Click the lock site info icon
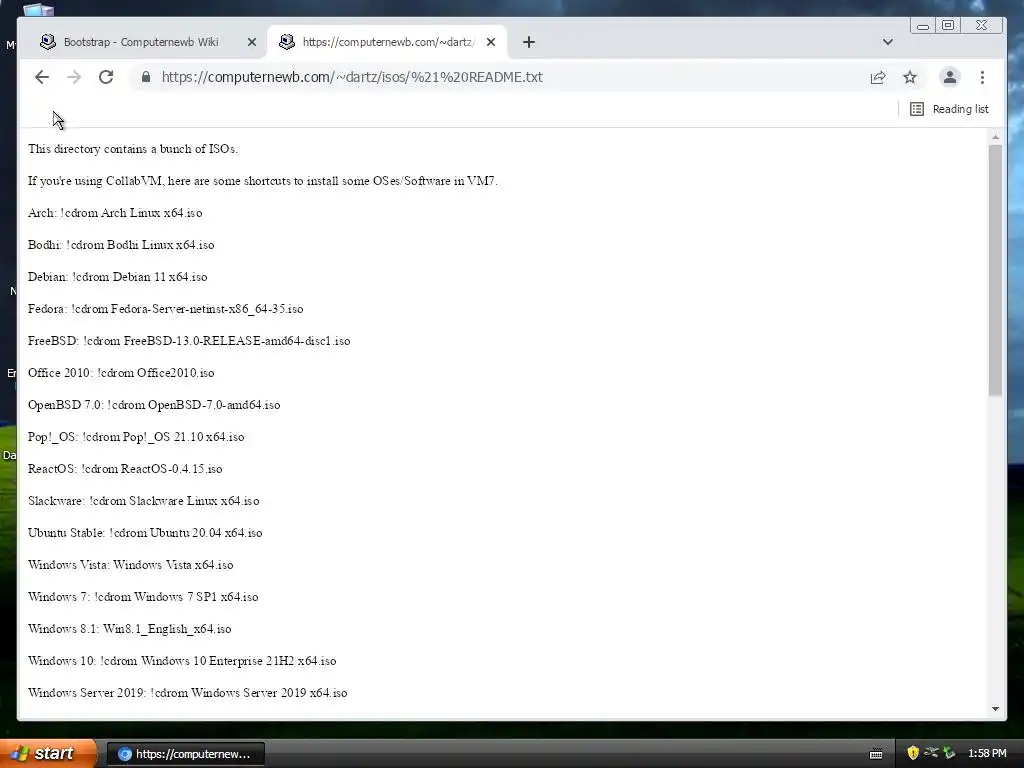1024x768 pixels. [146, 77]
